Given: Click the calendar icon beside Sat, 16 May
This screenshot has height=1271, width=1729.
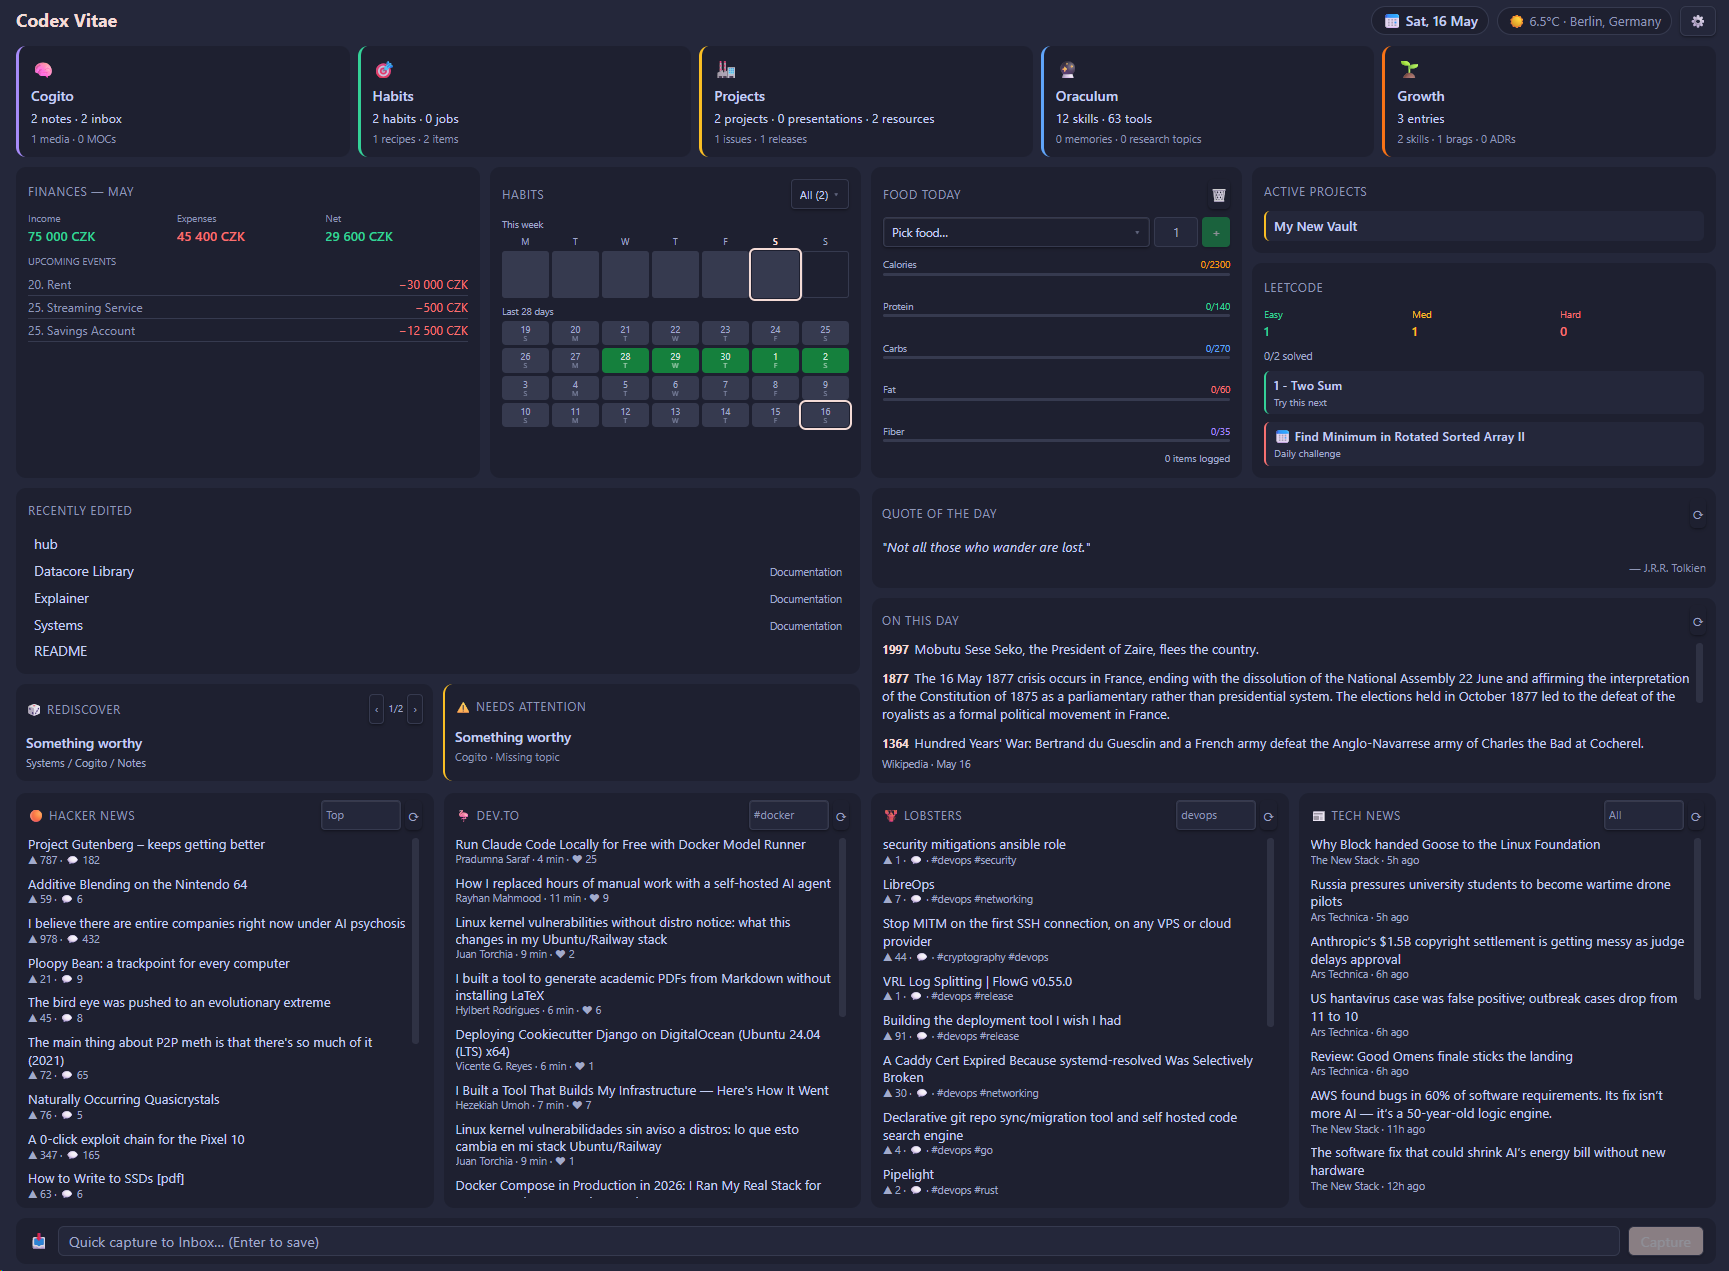Looking at the screenshot, I should (x=1392, y=21).
